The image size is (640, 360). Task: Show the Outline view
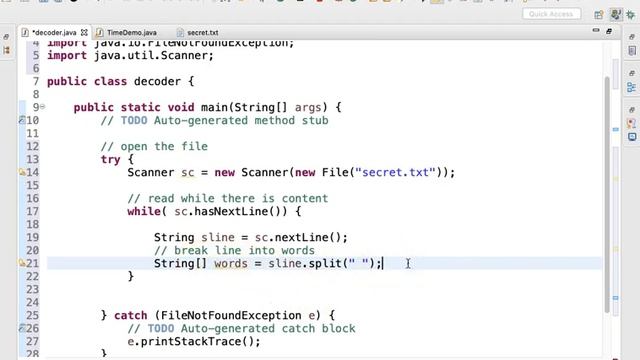coord(631,87)
